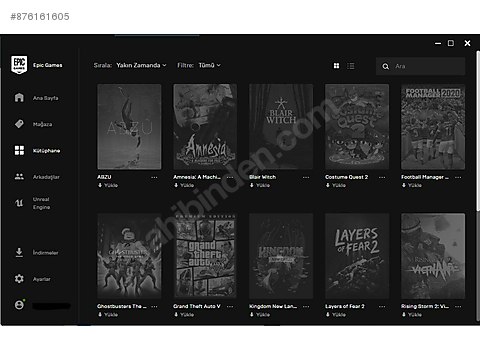This screenshot has width=480, height=360.
Task: Go to Ana Sayfa menu item
Action: pyautogui.click(x=46, y=98)
